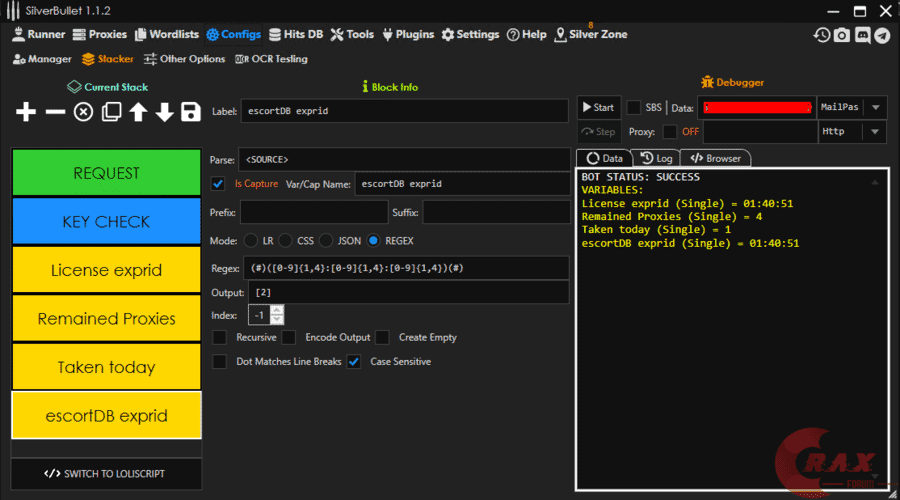Expand the Http proxy type dropdown
Image resolution: width=900 pixels, height=500 pixels.
[875, 132]
